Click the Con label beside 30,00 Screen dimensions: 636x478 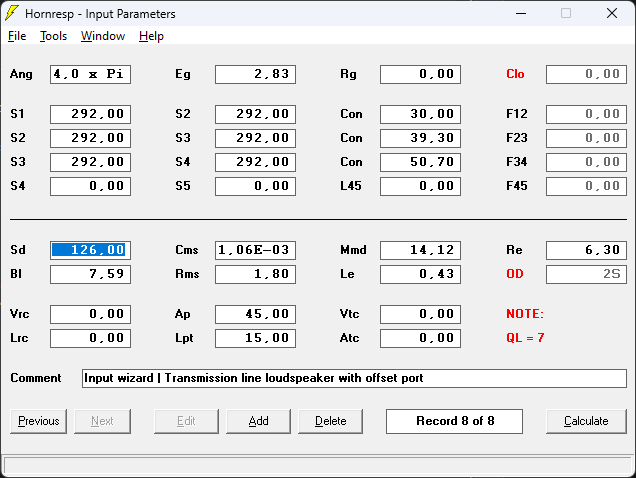pos(351,114)
